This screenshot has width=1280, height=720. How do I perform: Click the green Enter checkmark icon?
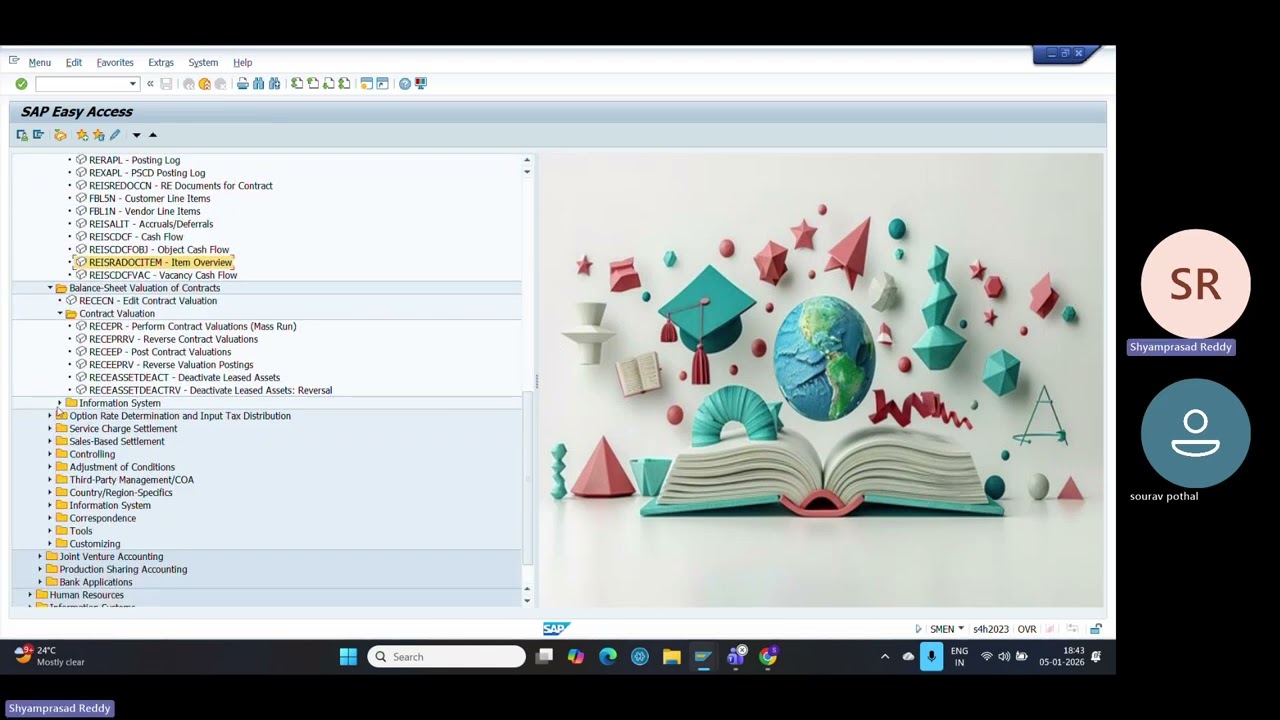21,84
